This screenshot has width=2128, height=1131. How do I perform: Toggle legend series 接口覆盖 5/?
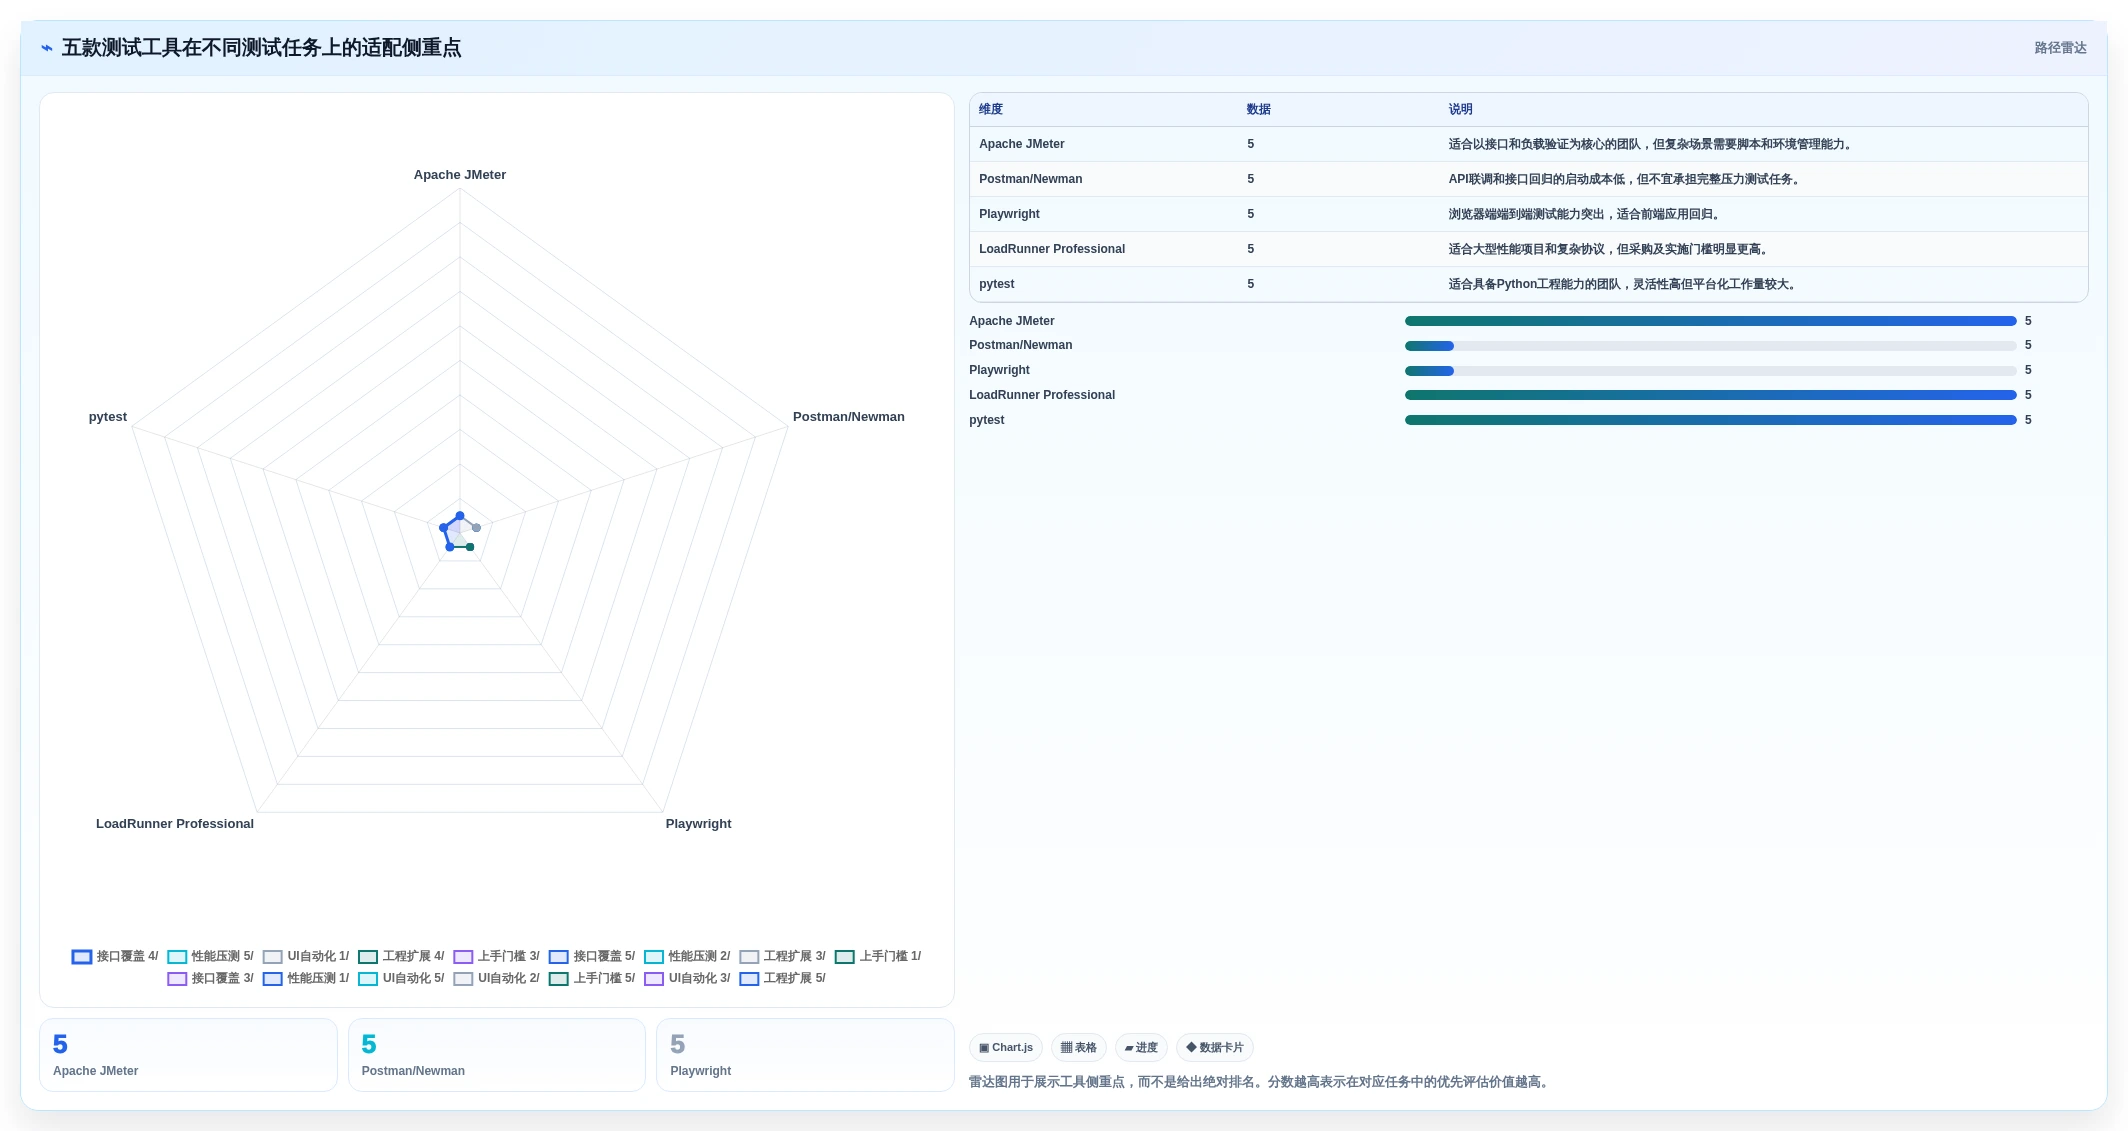coord(592,956)
